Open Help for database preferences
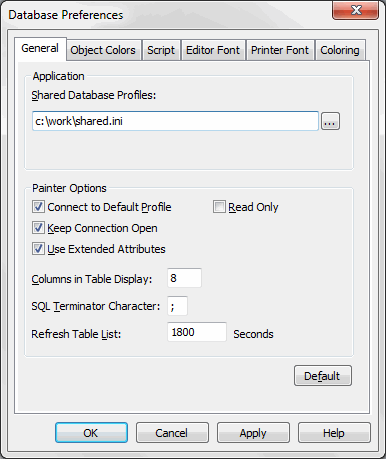 point(334,433)
